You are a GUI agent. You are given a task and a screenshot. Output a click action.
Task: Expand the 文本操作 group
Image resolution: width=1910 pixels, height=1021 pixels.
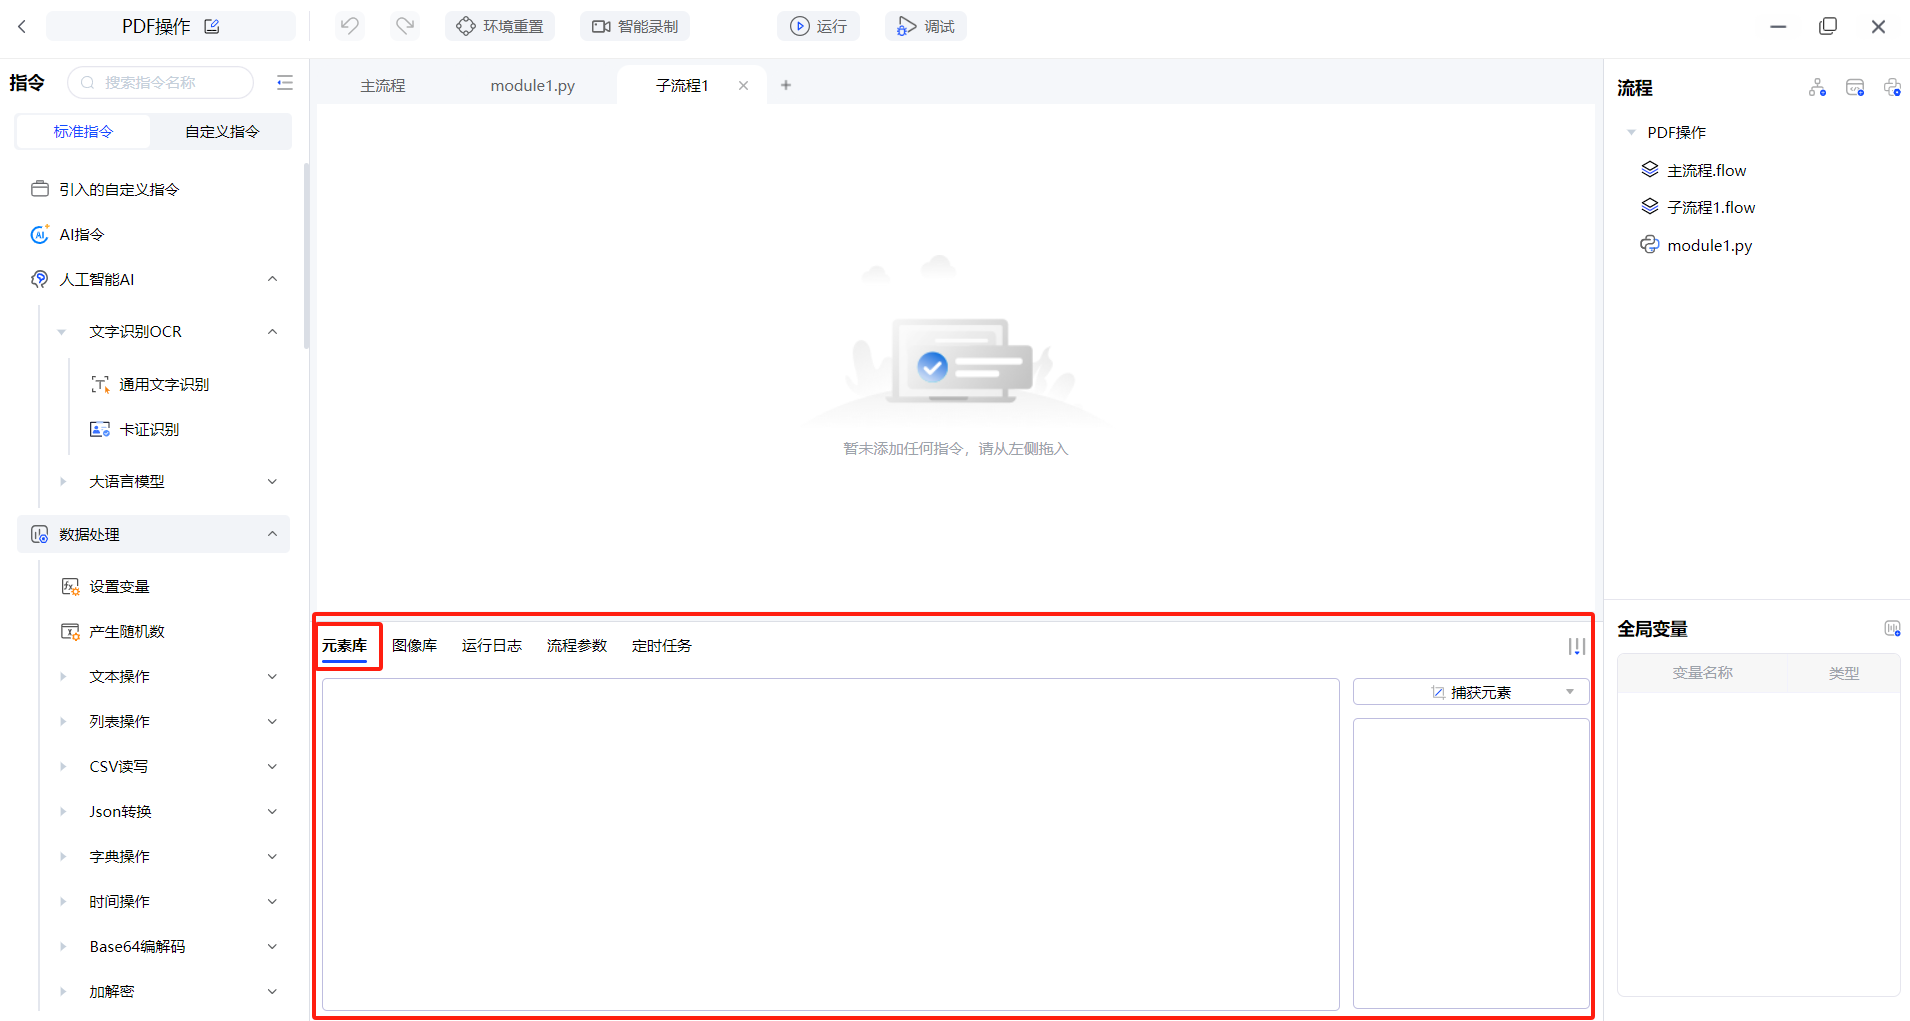coord(272,677)
